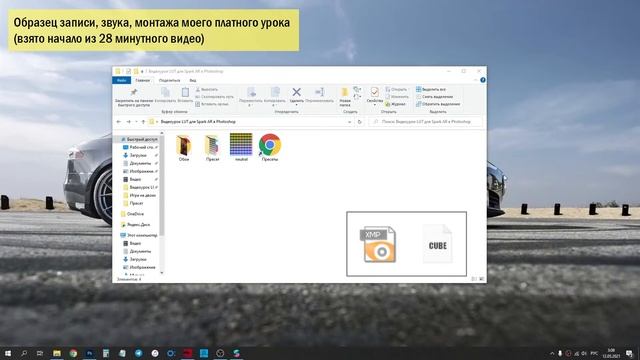Open Яндекс.Диск in the sidebar

click(x=136, y=224)
